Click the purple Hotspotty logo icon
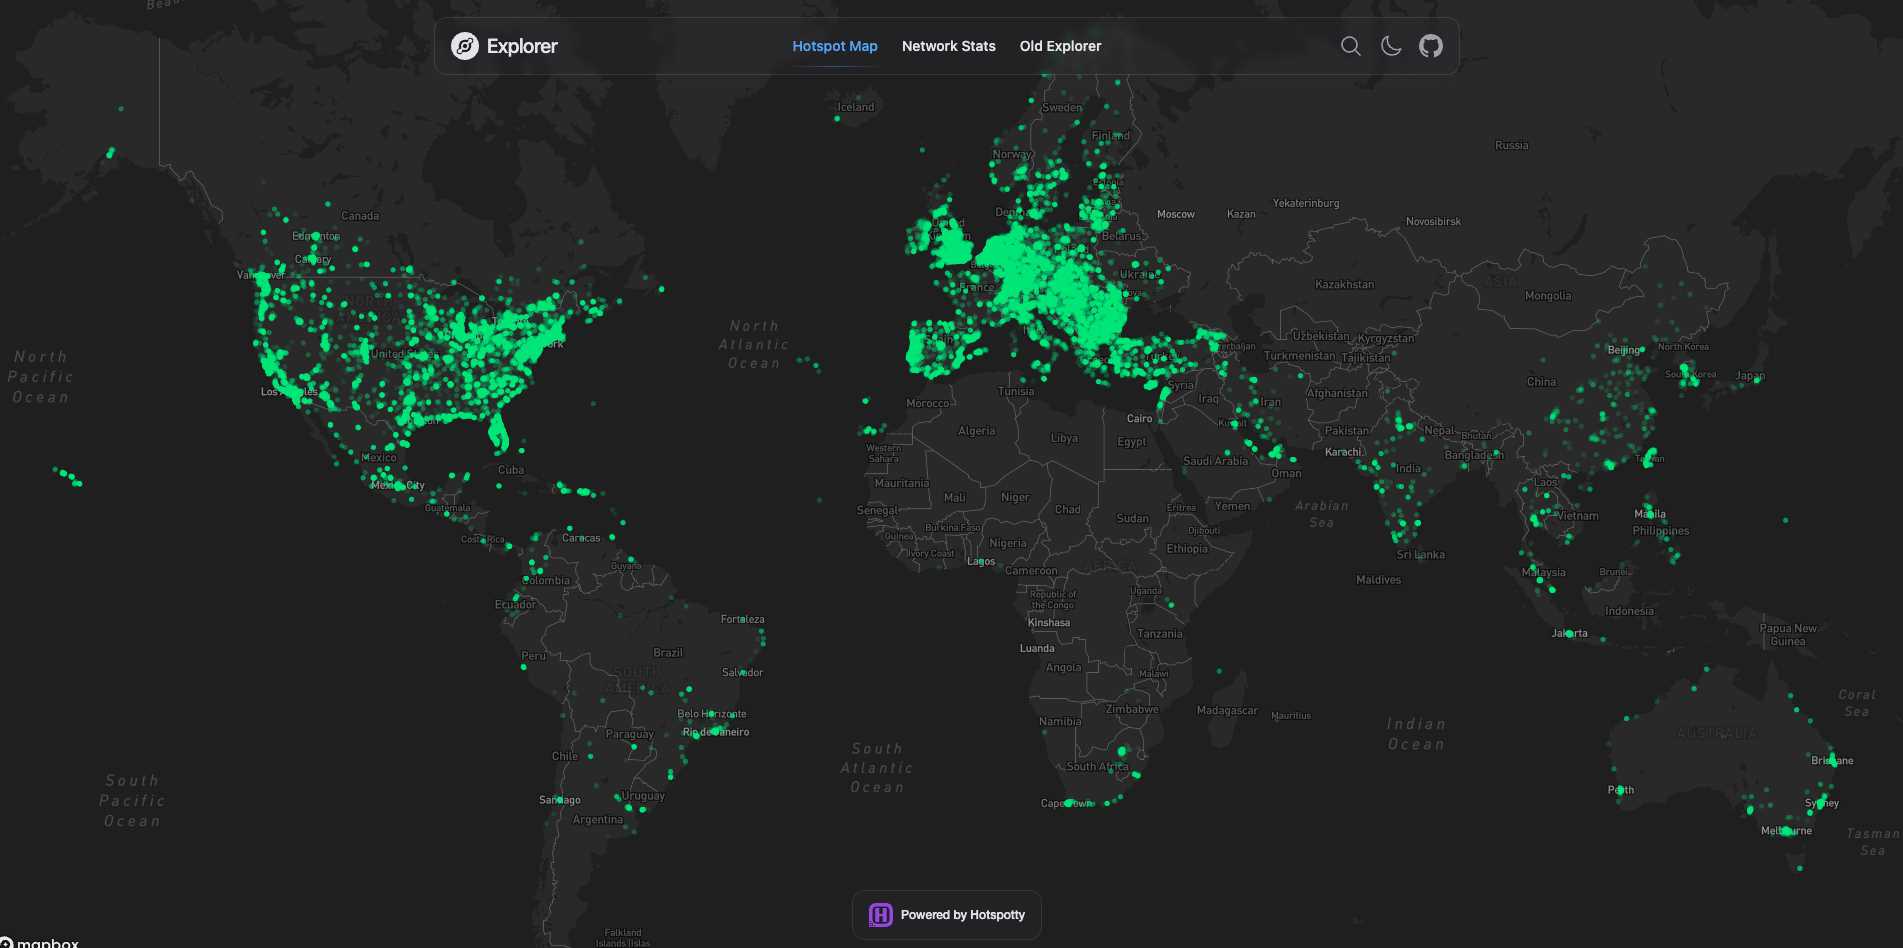Screen dimensions: 1903x948 (x=880, y=915)
